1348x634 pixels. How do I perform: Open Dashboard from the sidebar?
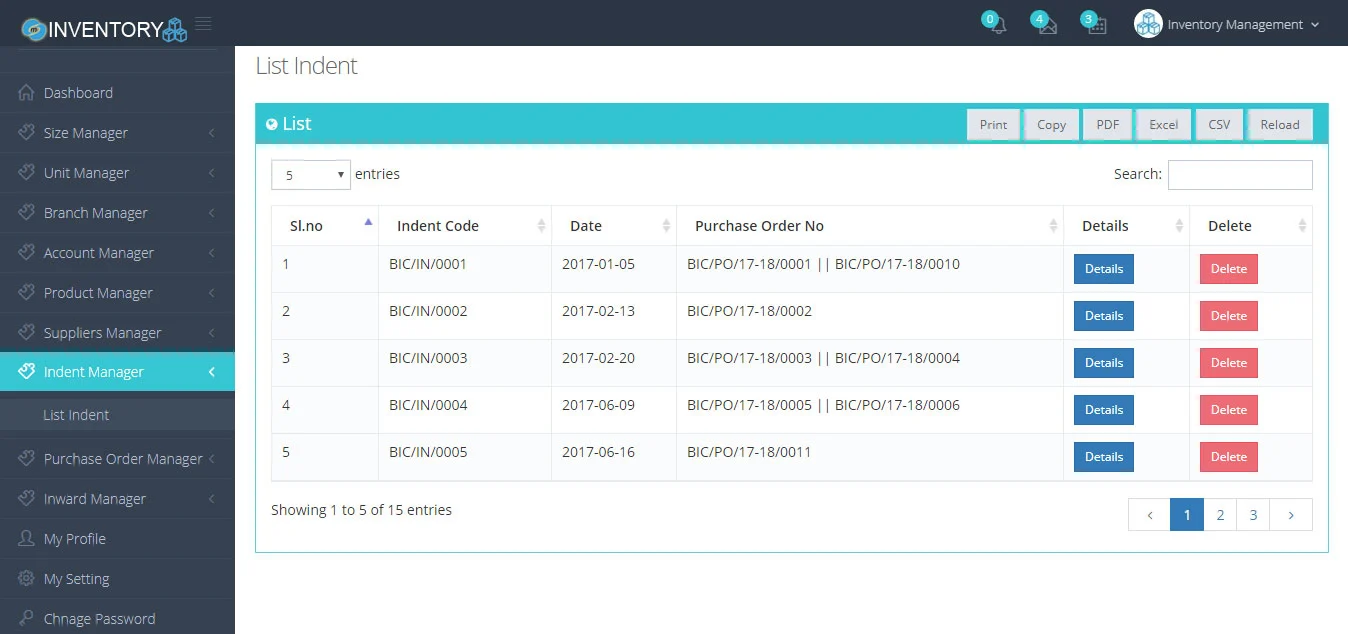point(117,93)
